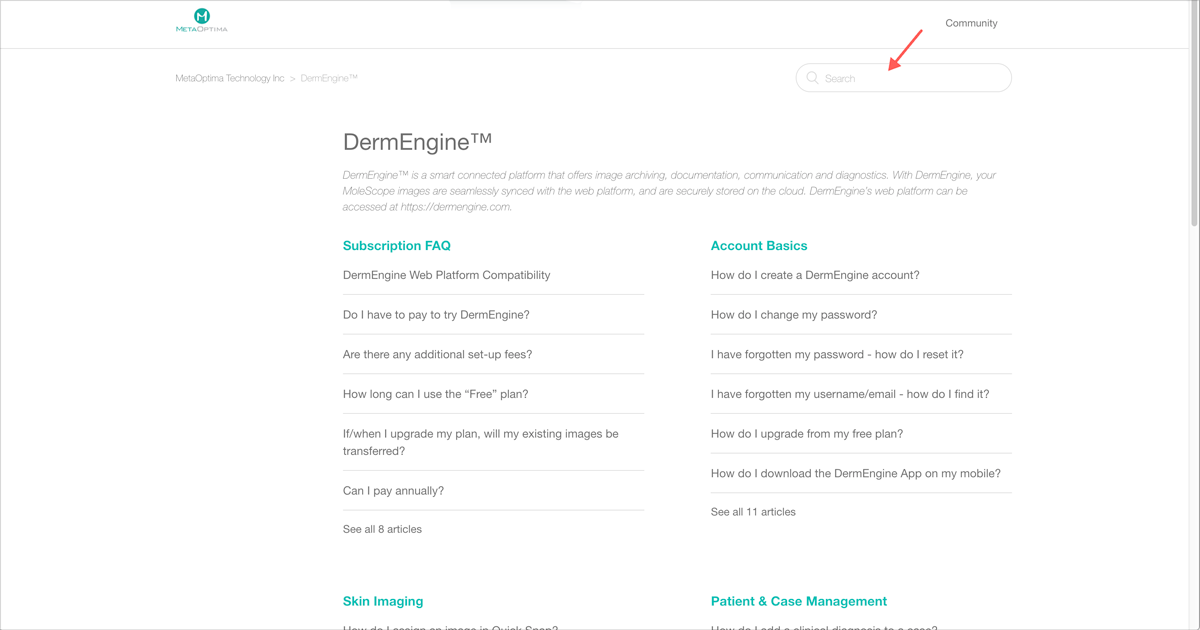
Task: Open the Account Basics section heading
Action: pyautogui.click(x=758, y=245)
